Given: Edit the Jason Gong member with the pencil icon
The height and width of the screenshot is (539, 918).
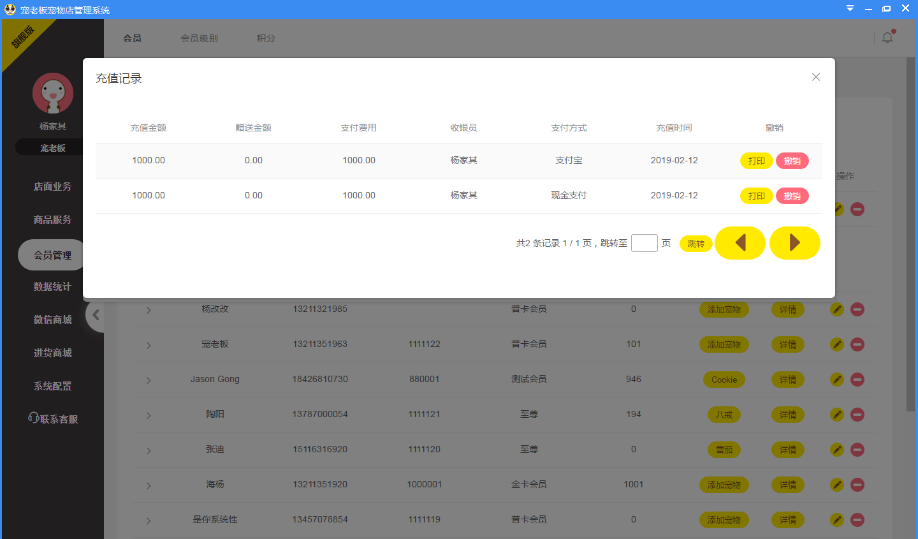Looking at the screenshot, I should pyautogui.click(x=837, y=380).
